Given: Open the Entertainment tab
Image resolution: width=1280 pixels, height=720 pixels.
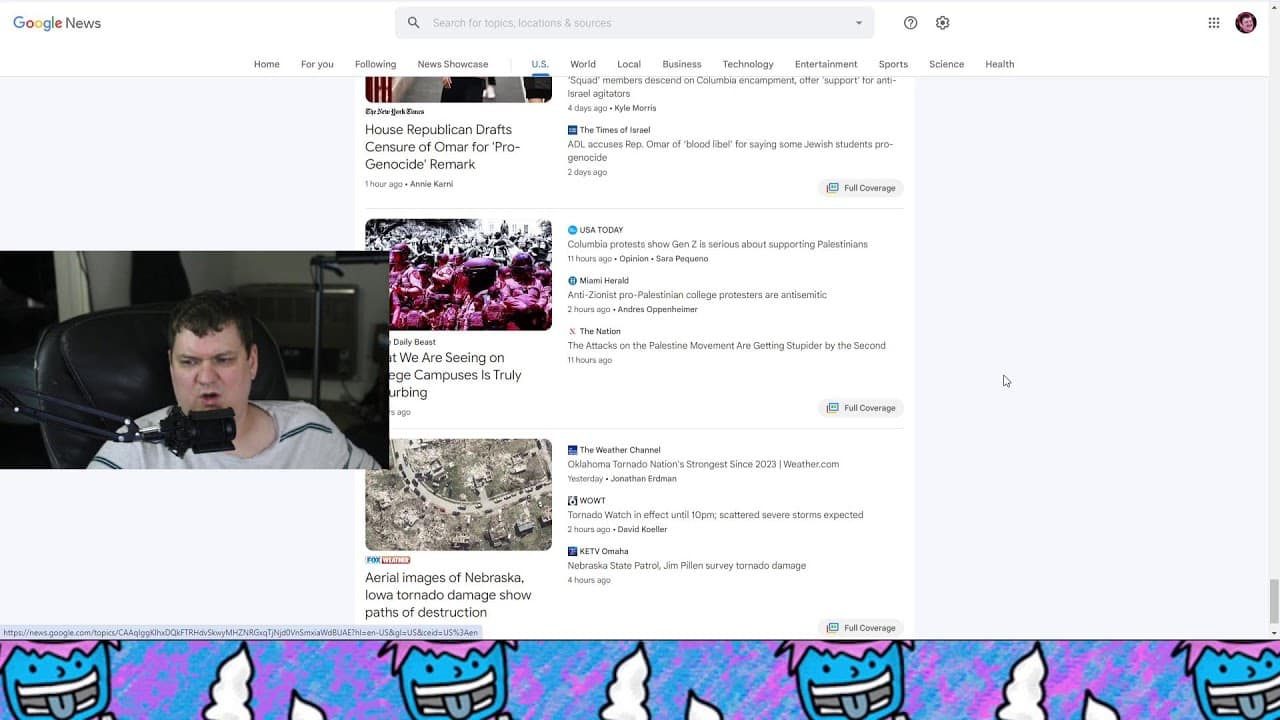Looking at the screenshot, I should click(826, 64).
